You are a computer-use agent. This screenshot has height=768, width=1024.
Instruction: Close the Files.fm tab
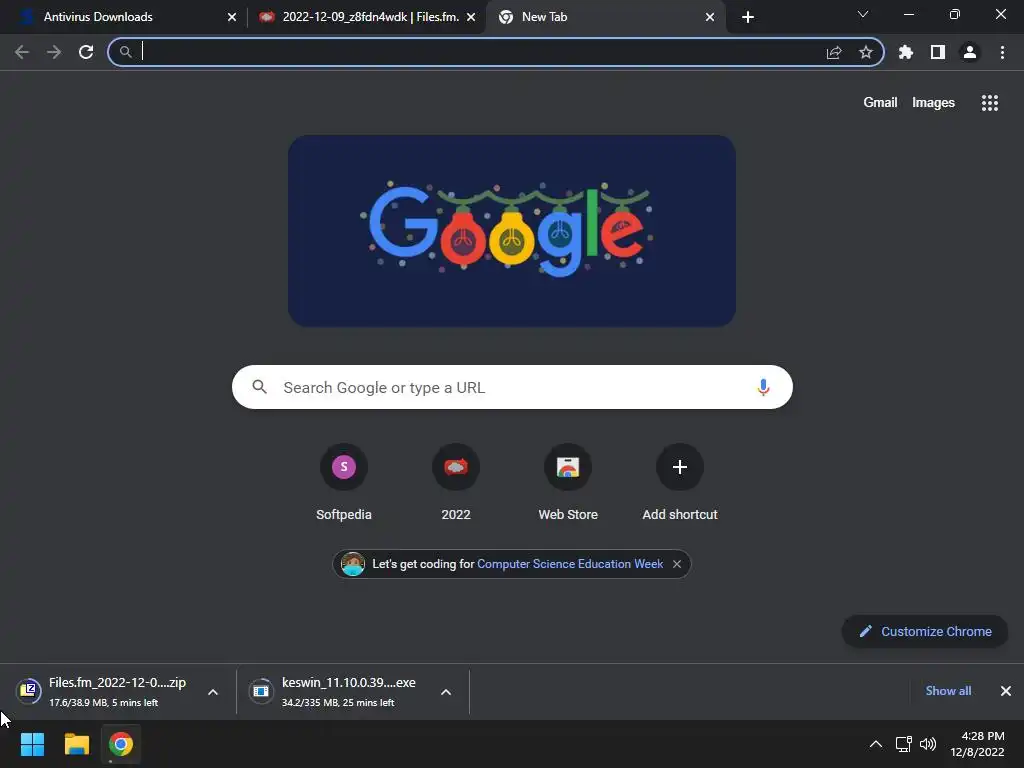[471, 18]
